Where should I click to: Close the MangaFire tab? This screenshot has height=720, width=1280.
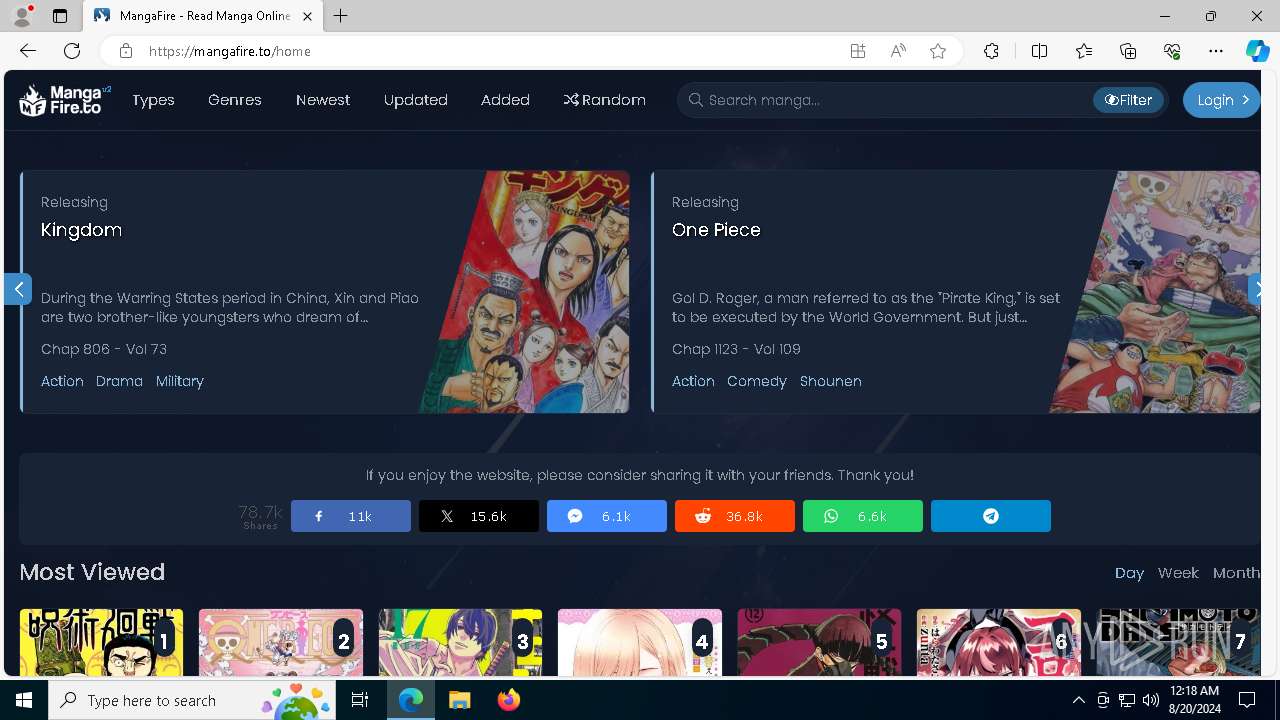coord(308,16)
